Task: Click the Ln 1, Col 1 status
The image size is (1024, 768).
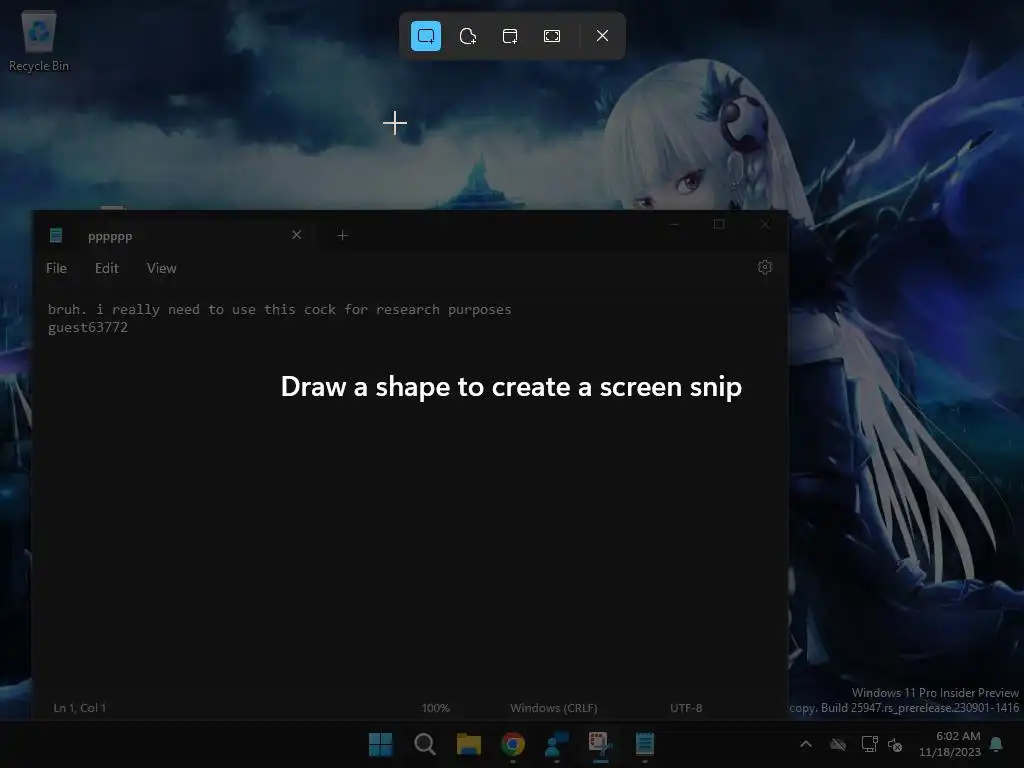Action: pos(80,708)
